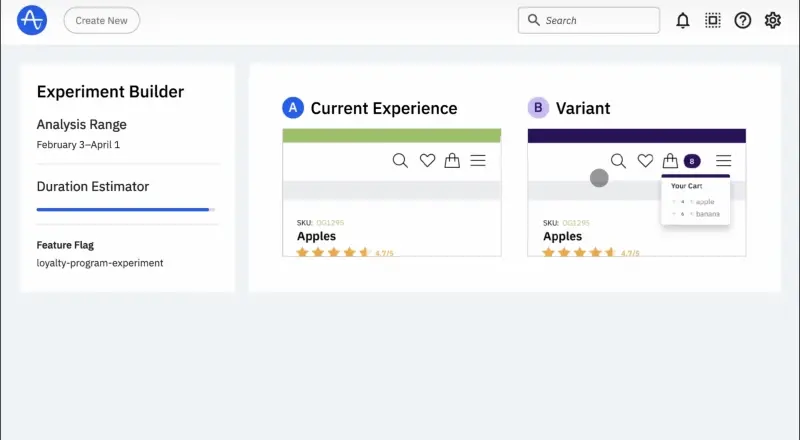
Task: Click the loyalty-program-experiment flag name
Action: pyautogui.click(x=100, y=263)
